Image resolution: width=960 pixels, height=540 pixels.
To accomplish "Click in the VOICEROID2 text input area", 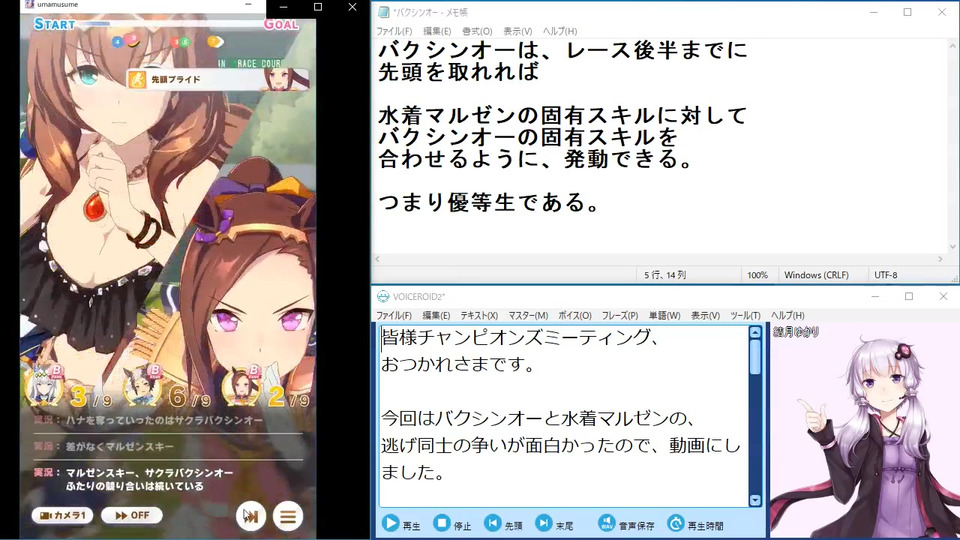I will 563,416.
